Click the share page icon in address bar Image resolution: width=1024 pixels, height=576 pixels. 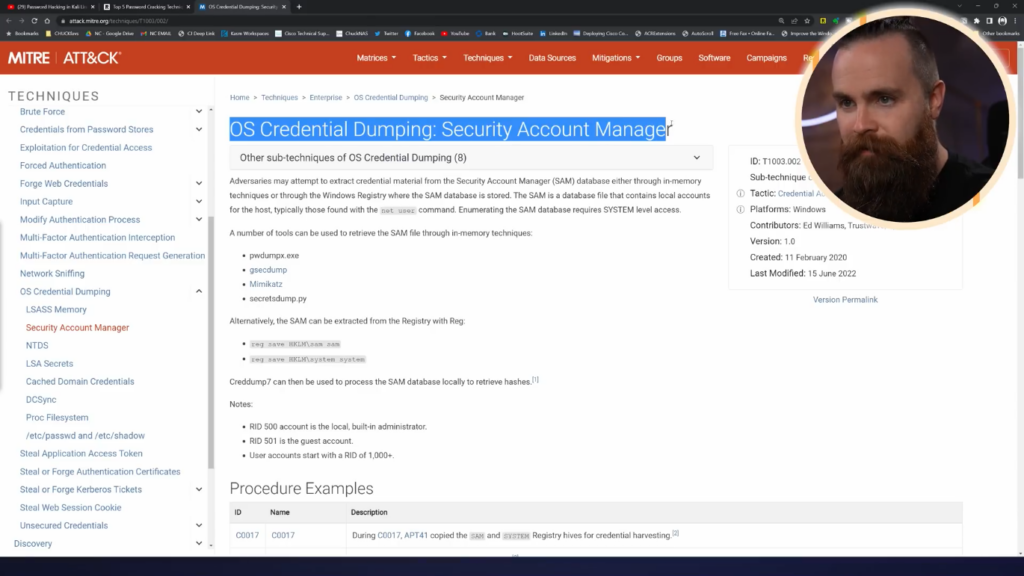pyautogui.click(x=794, y=21)
